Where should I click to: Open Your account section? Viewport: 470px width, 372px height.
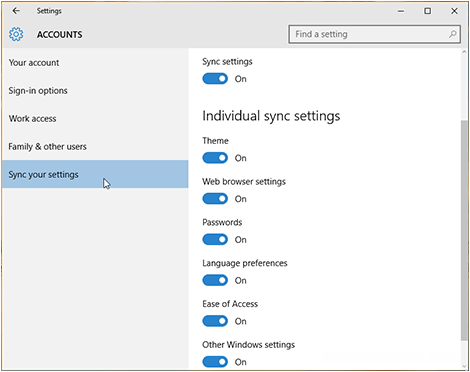(95, 63)
